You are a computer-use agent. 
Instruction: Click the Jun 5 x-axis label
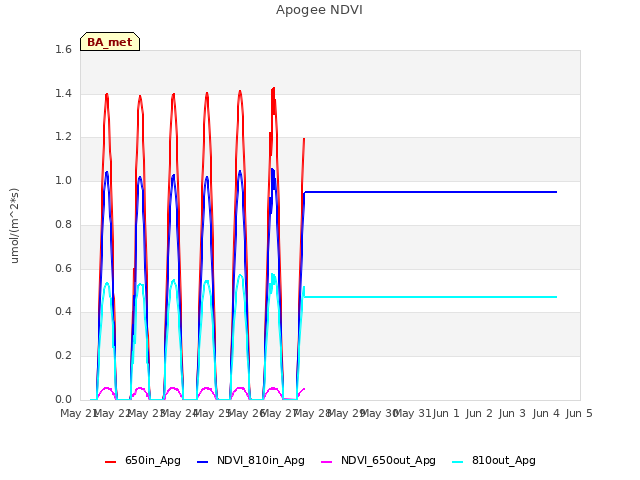[x=579, y=413]
